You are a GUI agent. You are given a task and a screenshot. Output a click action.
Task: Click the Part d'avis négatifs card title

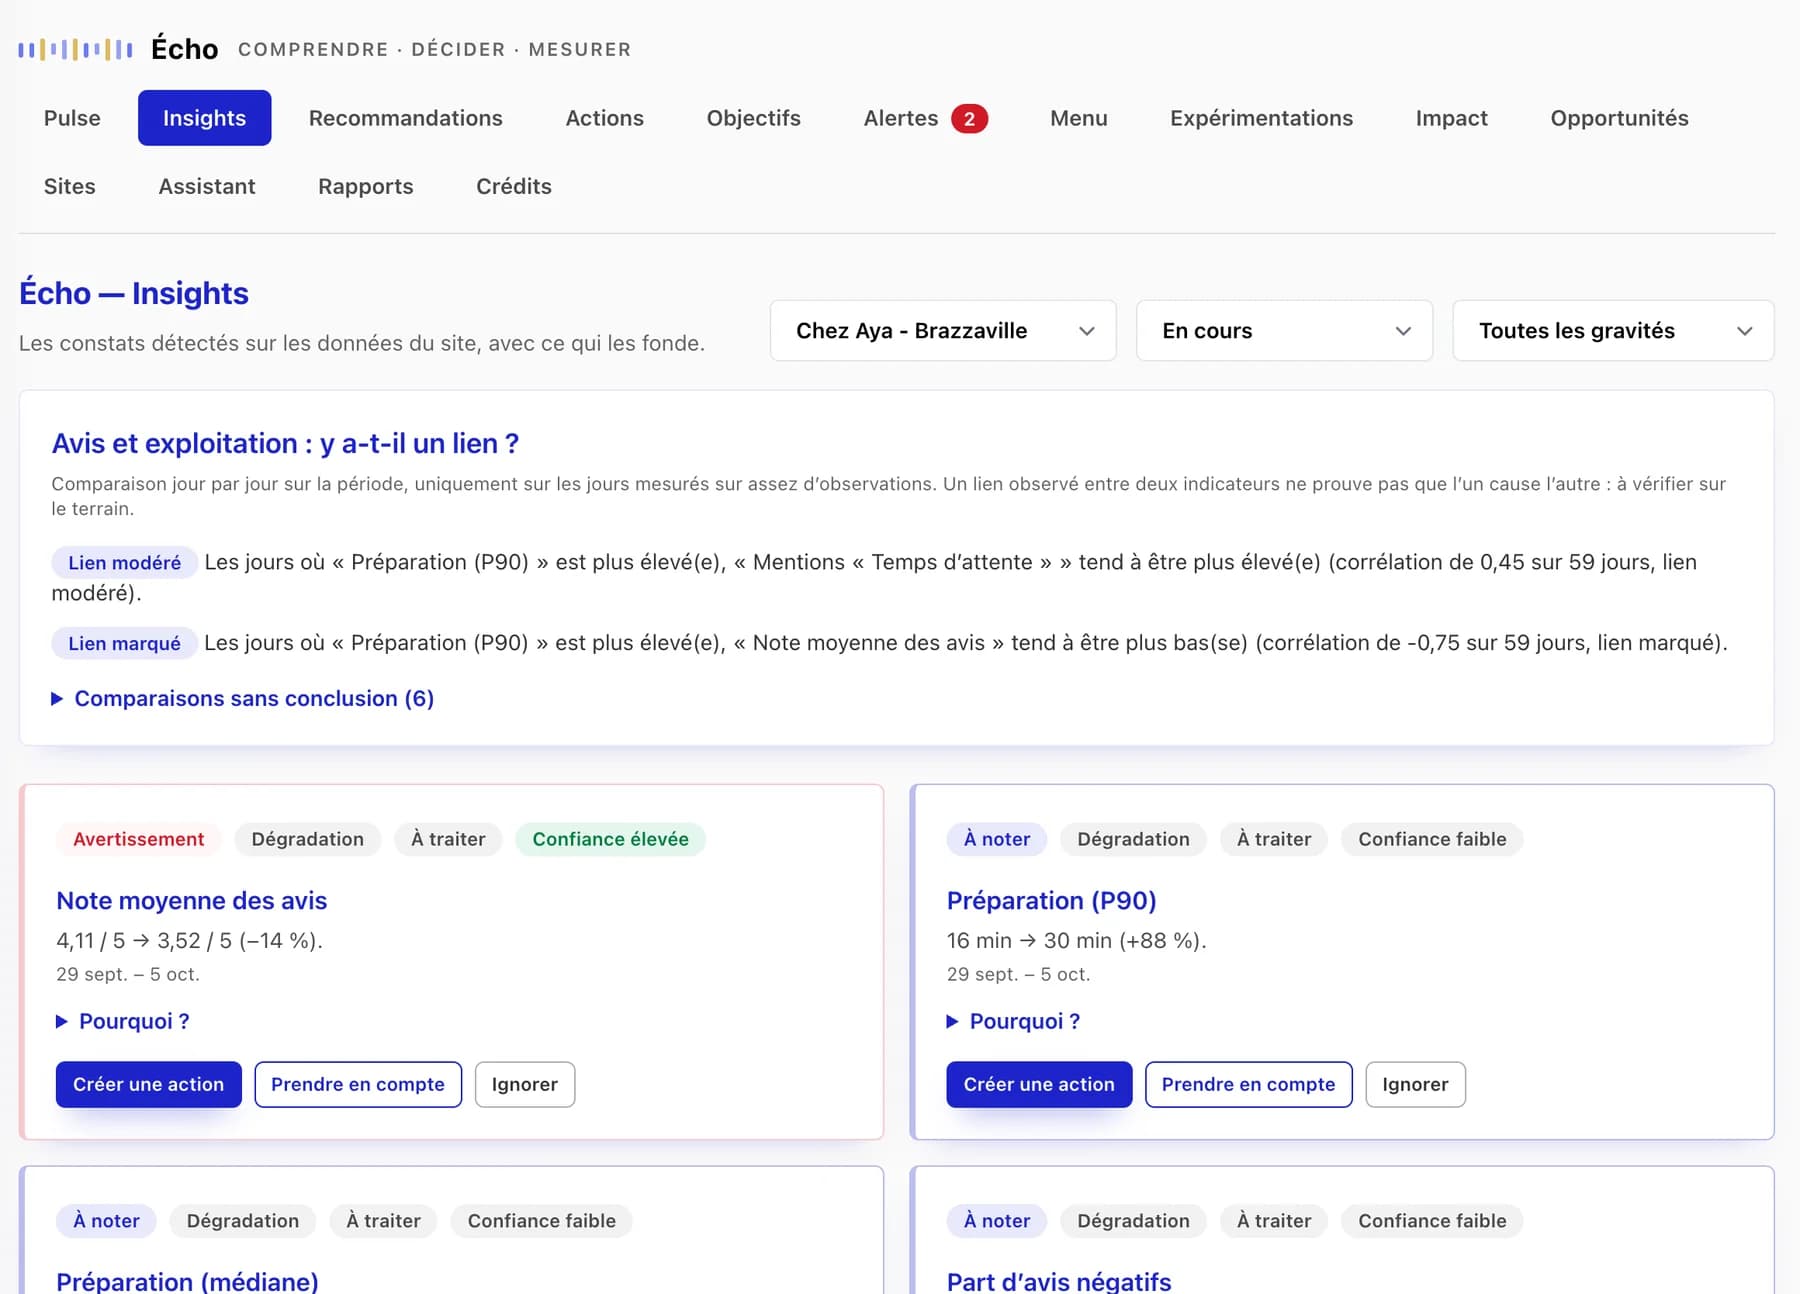pyautogui.click(x=1059, y=1281)
